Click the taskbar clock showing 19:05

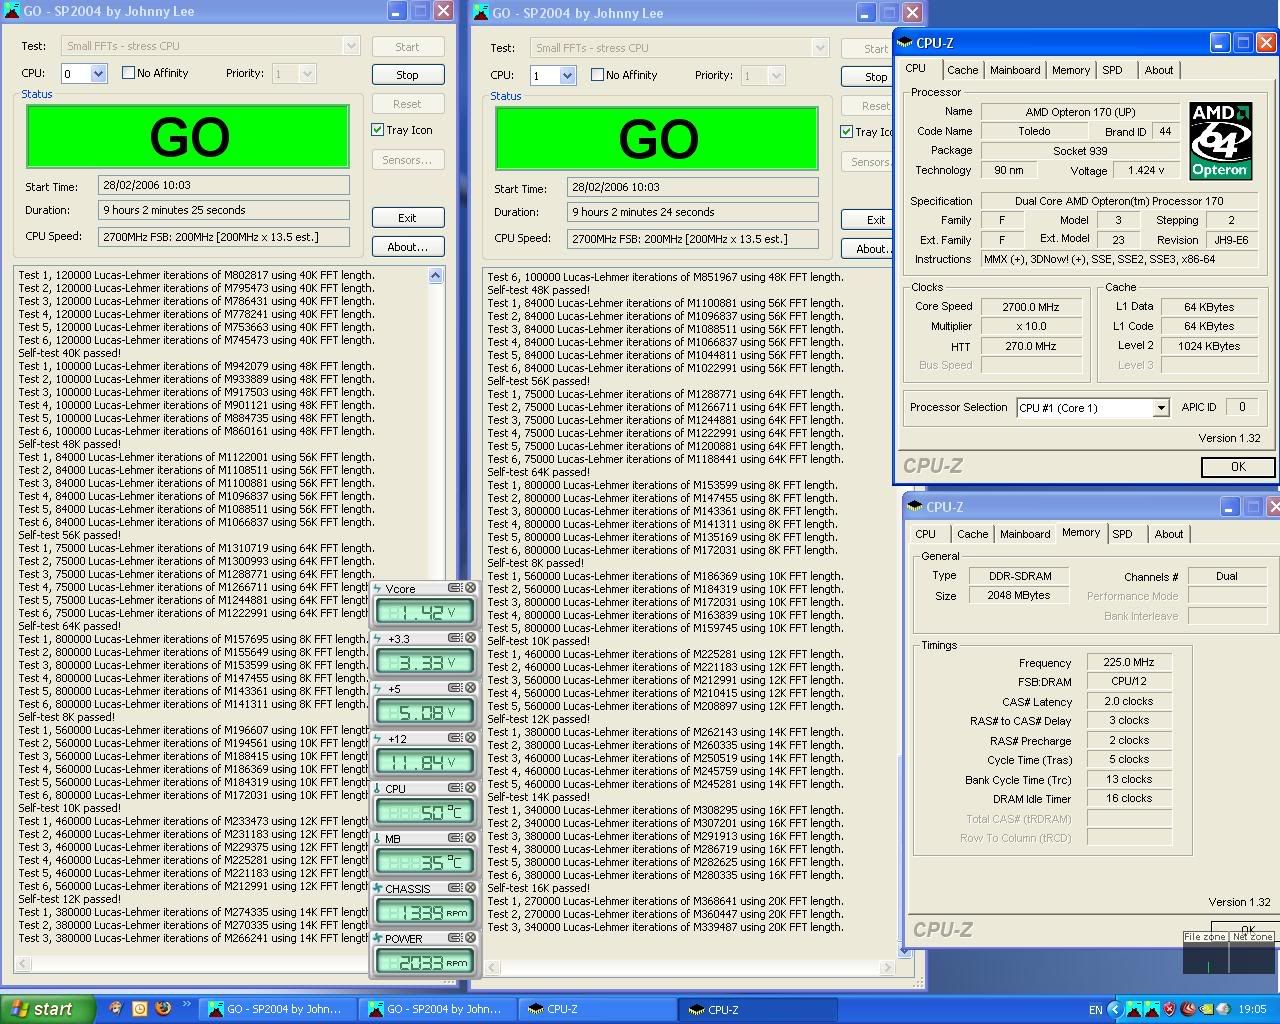pyautogui.click(x=1252, y=1010)
